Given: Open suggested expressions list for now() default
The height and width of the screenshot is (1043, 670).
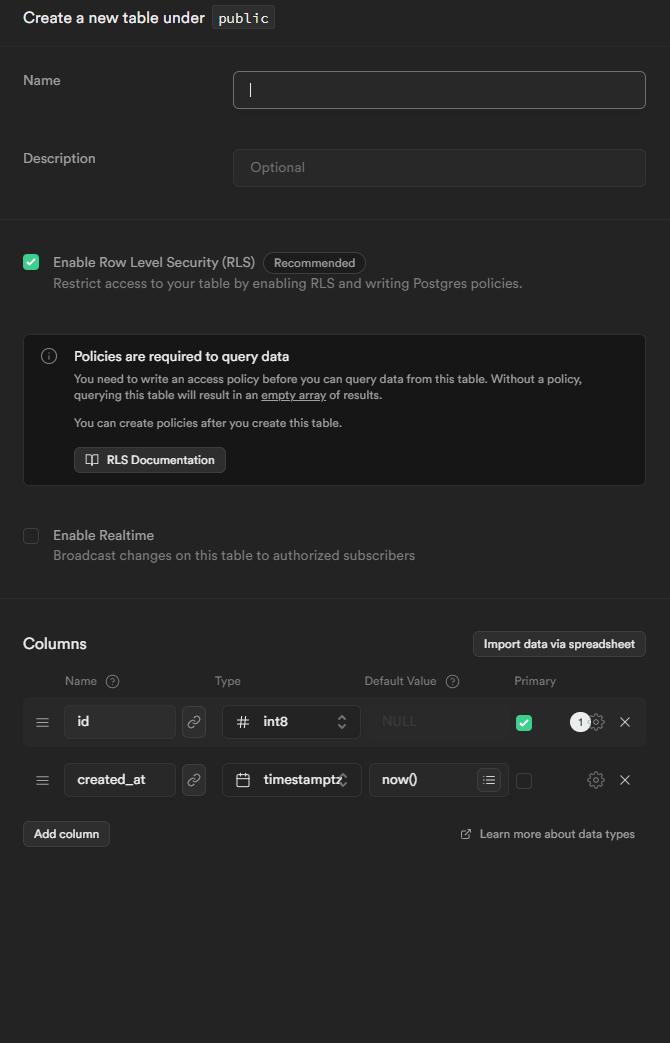Looking at the screenshot, I should (x=489, y=780).
